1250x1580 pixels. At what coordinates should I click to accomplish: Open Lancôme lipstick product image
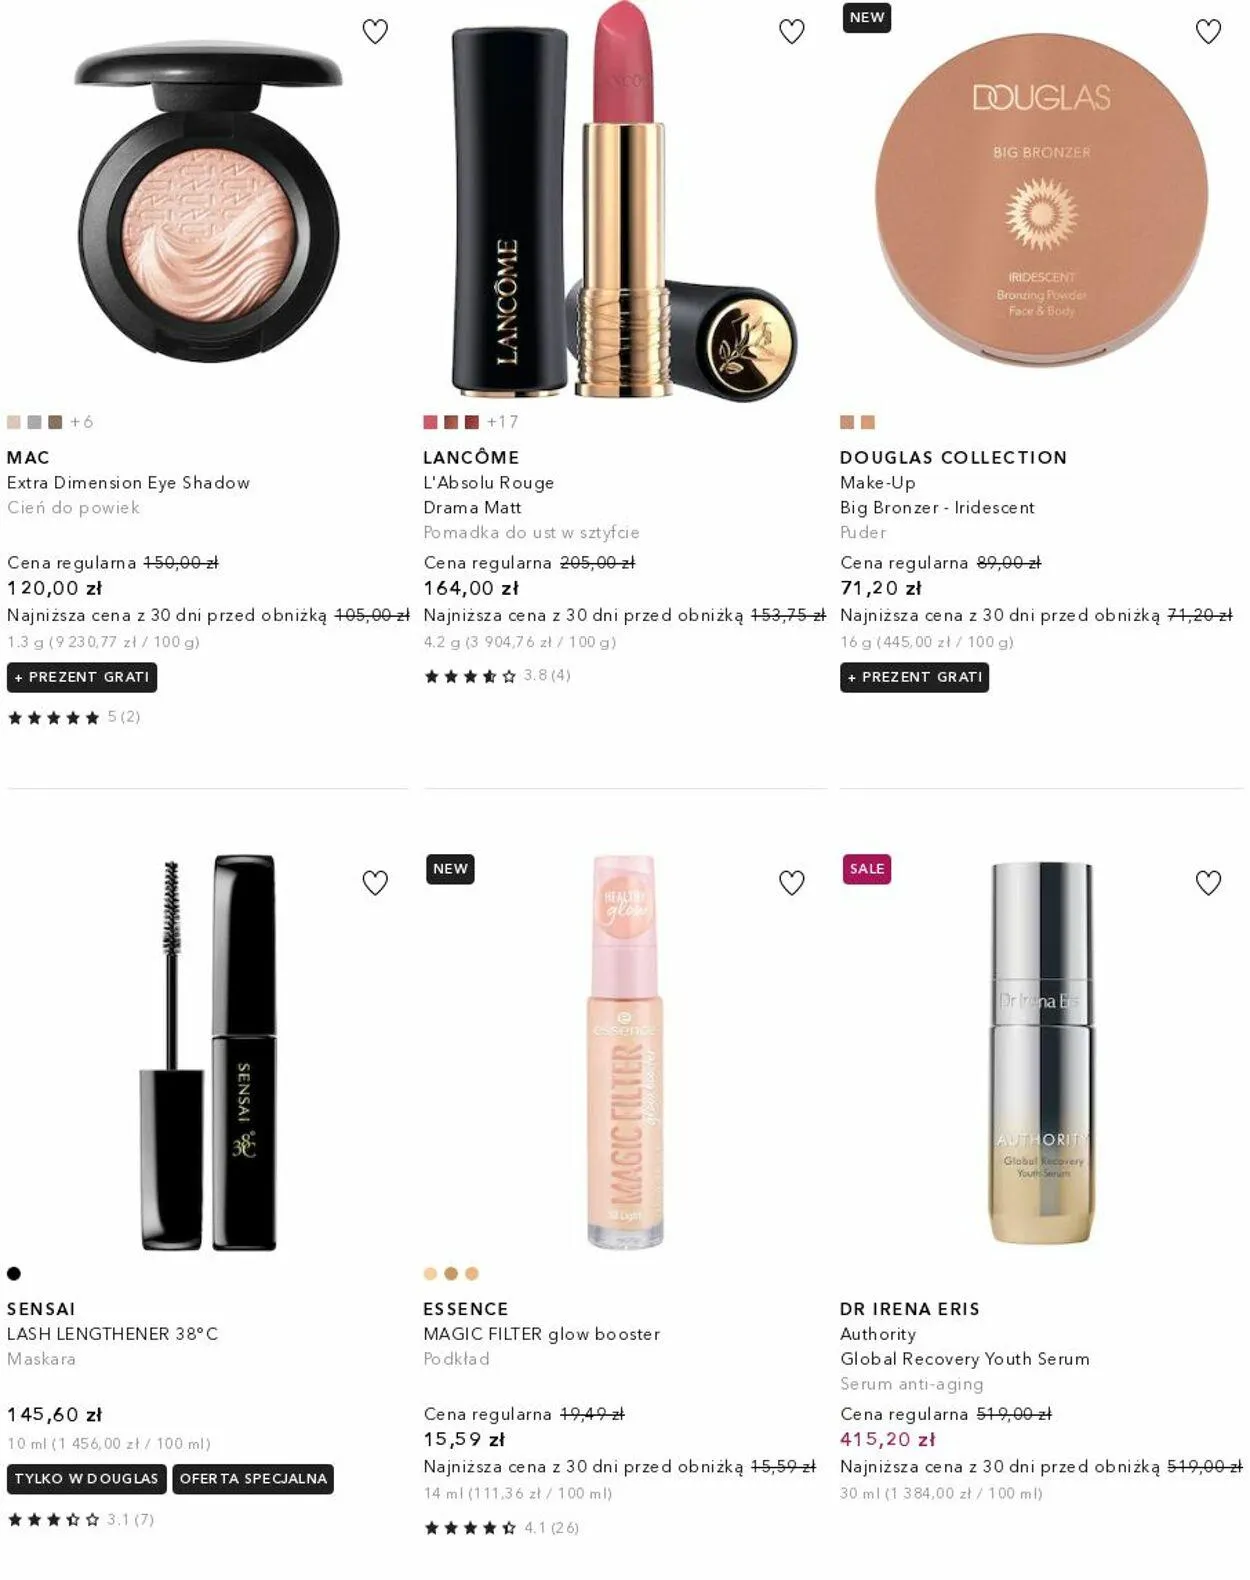click(624, 200)
